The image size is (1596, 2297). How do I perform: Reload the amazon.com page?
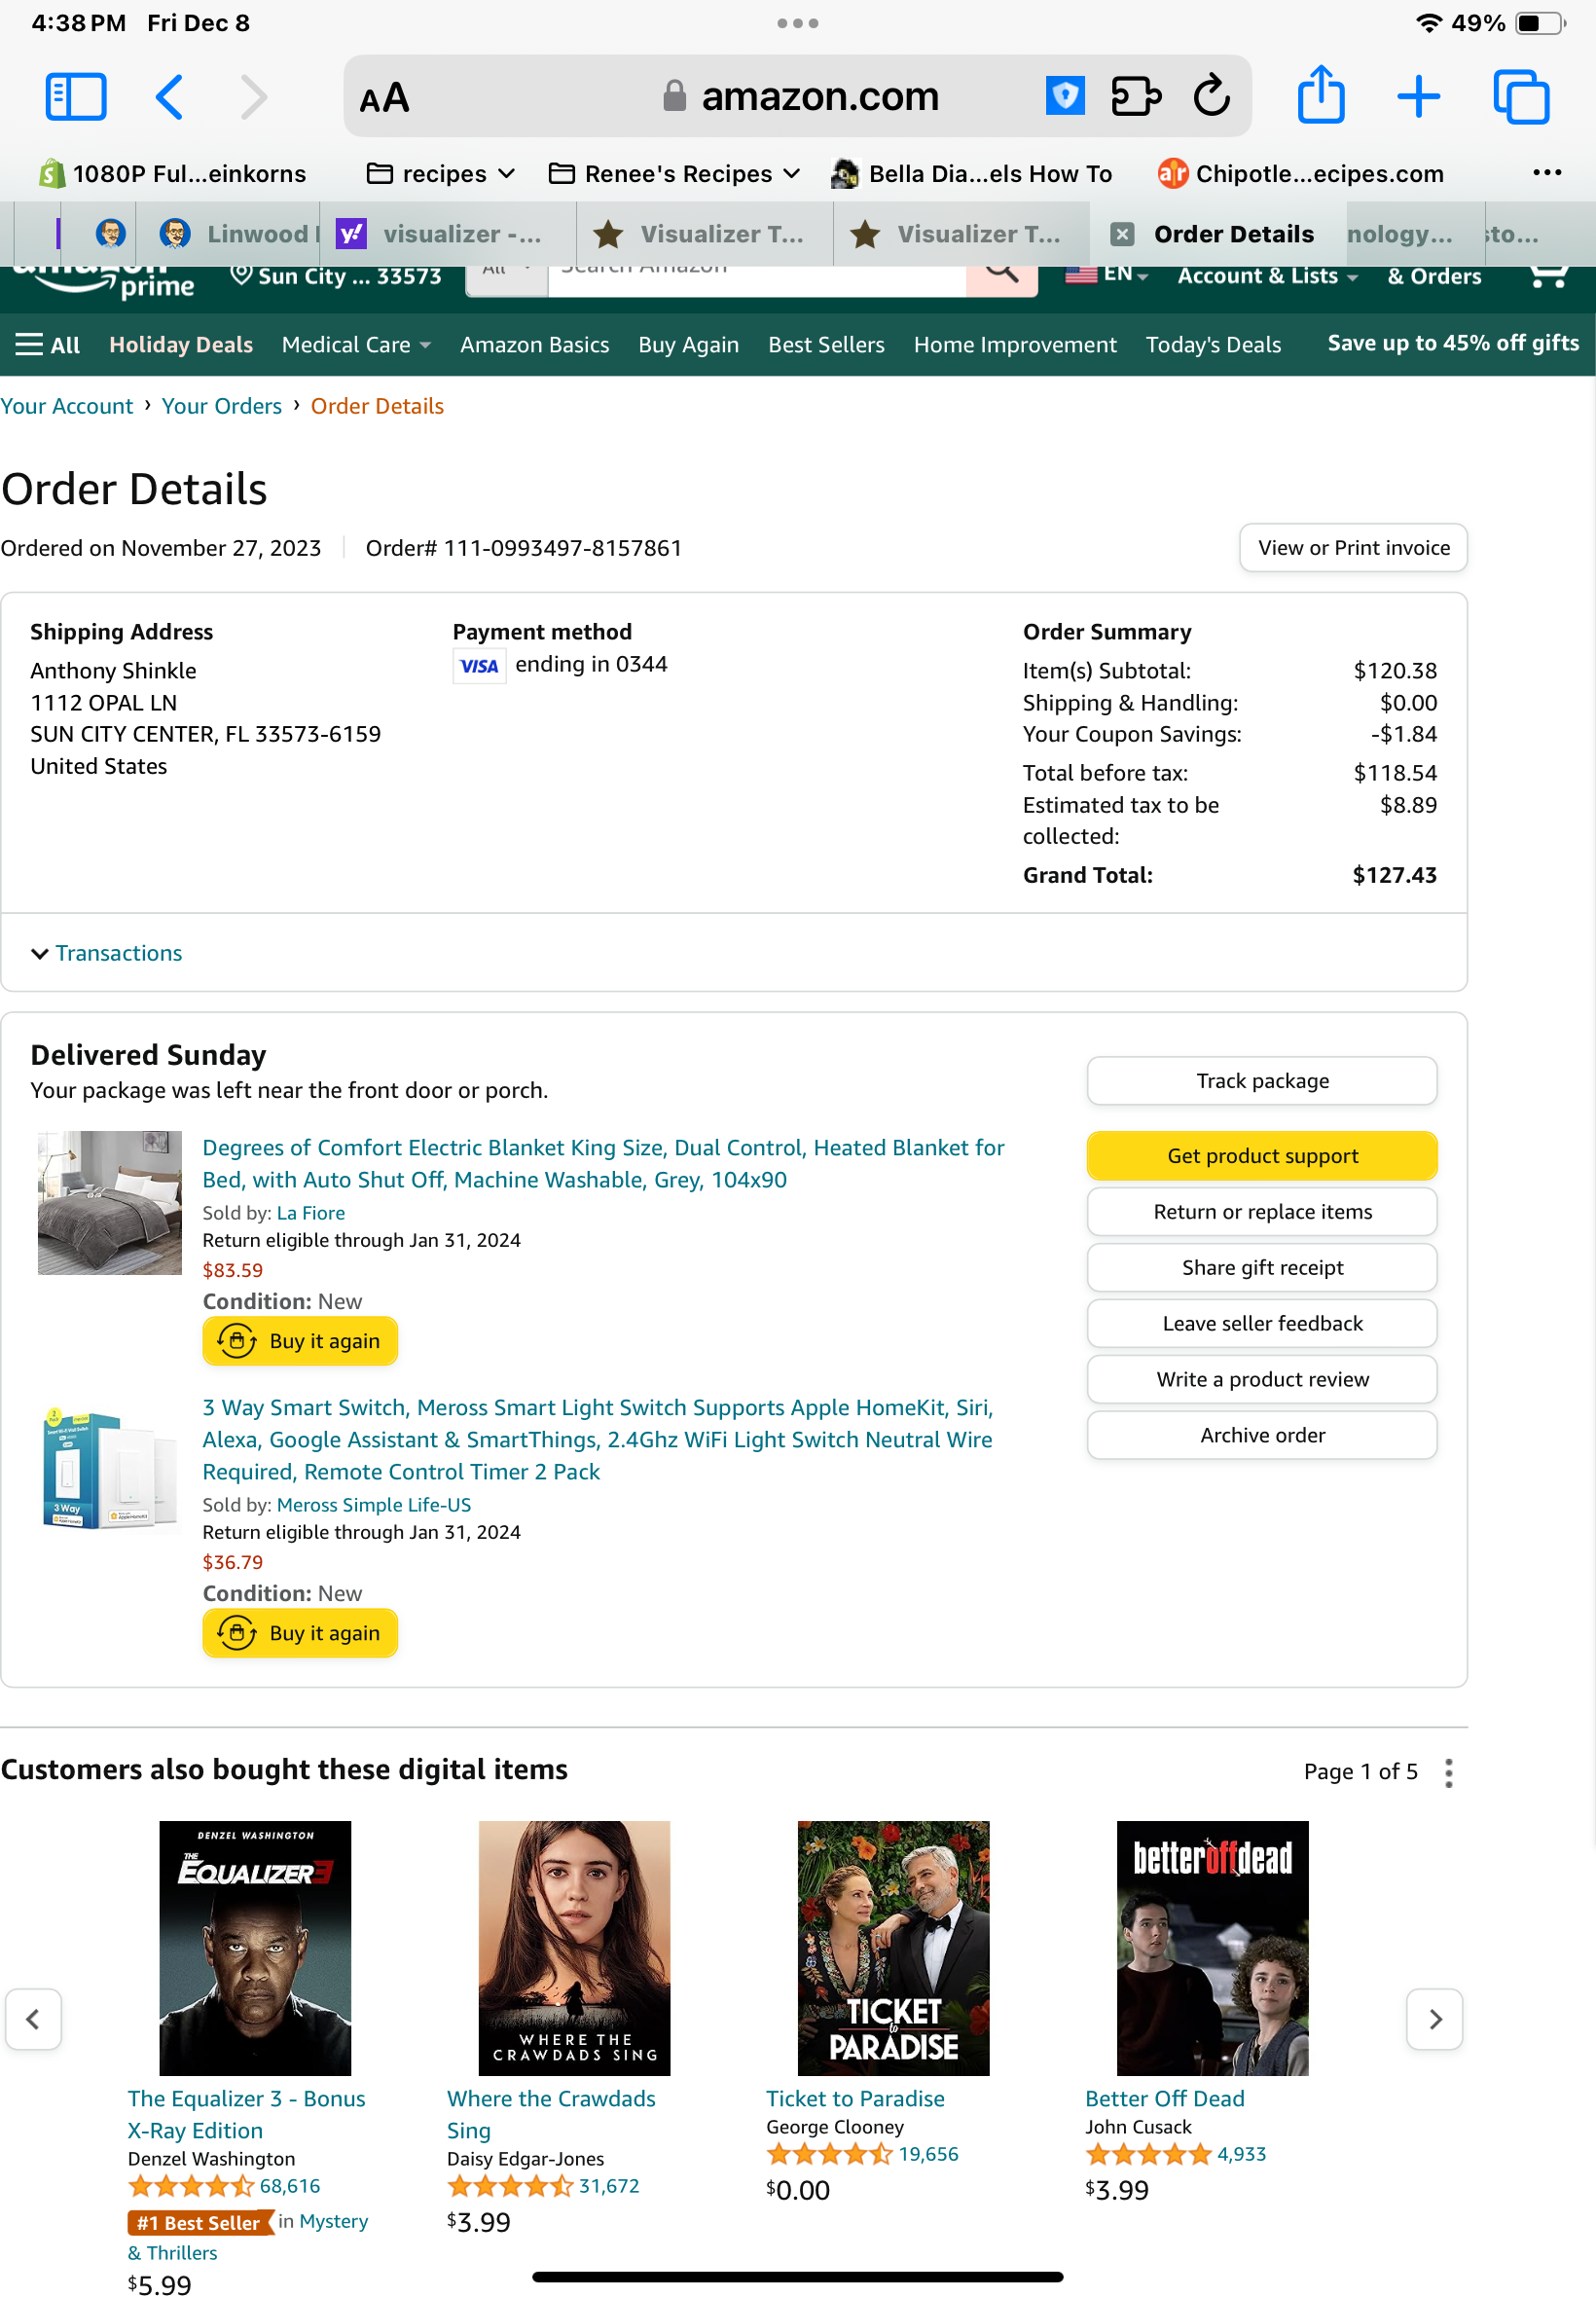pos(1212,96)
